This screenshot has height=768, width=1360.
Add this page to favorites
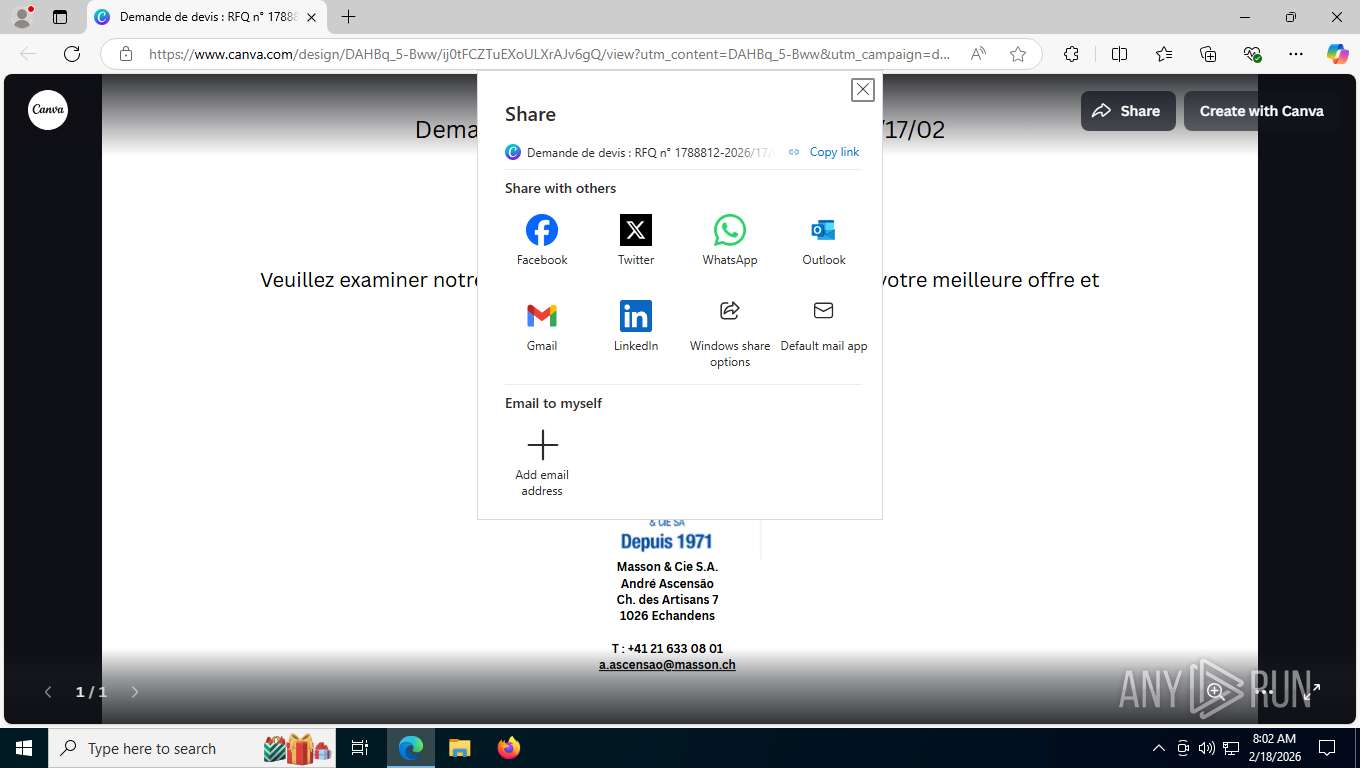pyautogui.click(x=1018, y=54)
